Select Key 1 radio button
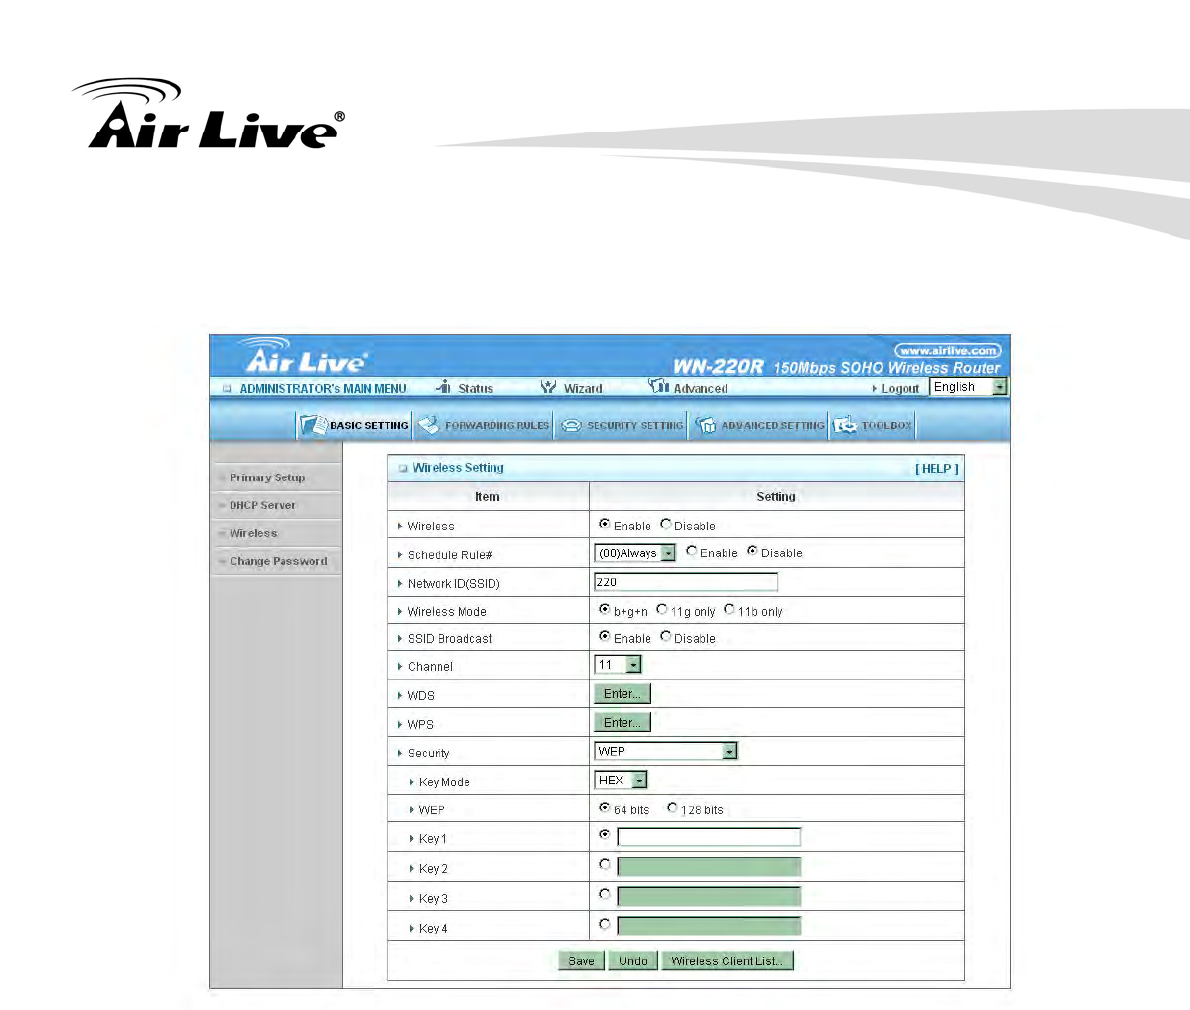 coord(605,835)
